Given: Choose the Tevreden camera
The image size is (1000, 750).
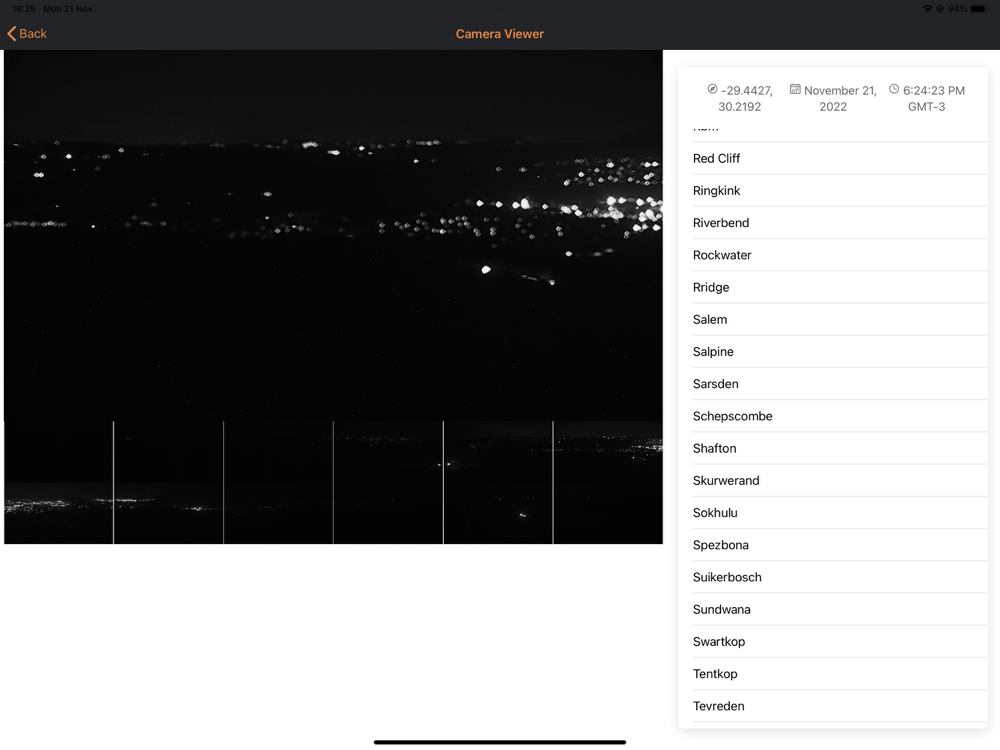Looking at the screenshot, I should click(x=840, y=706).
